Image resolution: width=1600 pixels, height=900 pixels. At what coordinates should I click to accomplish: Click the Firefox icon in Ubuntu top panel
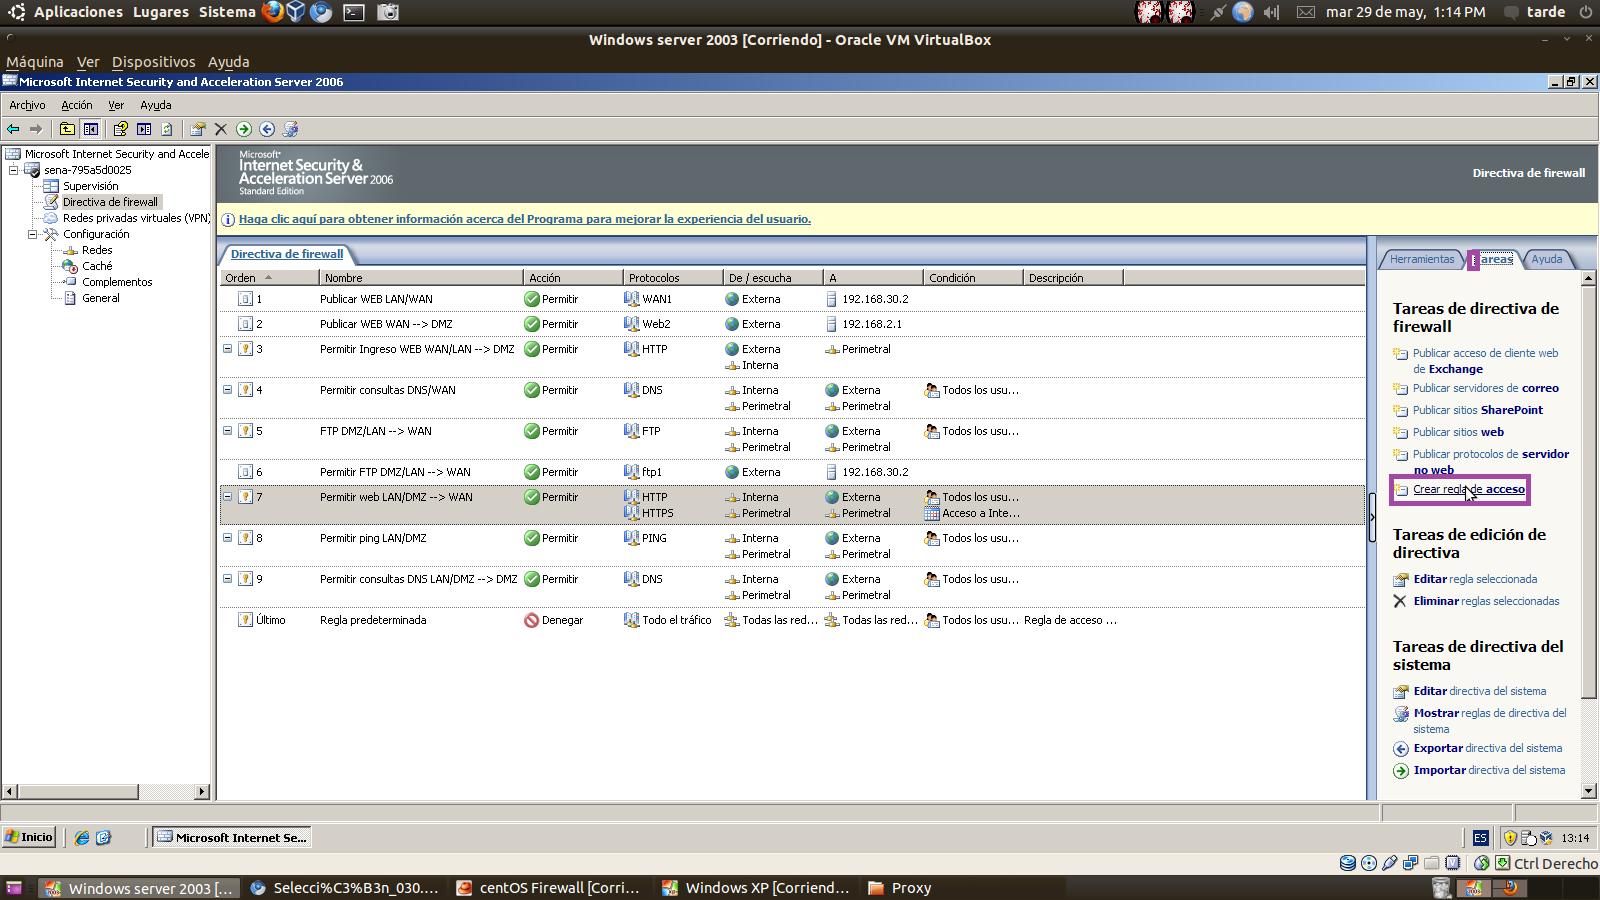(272, 12)
